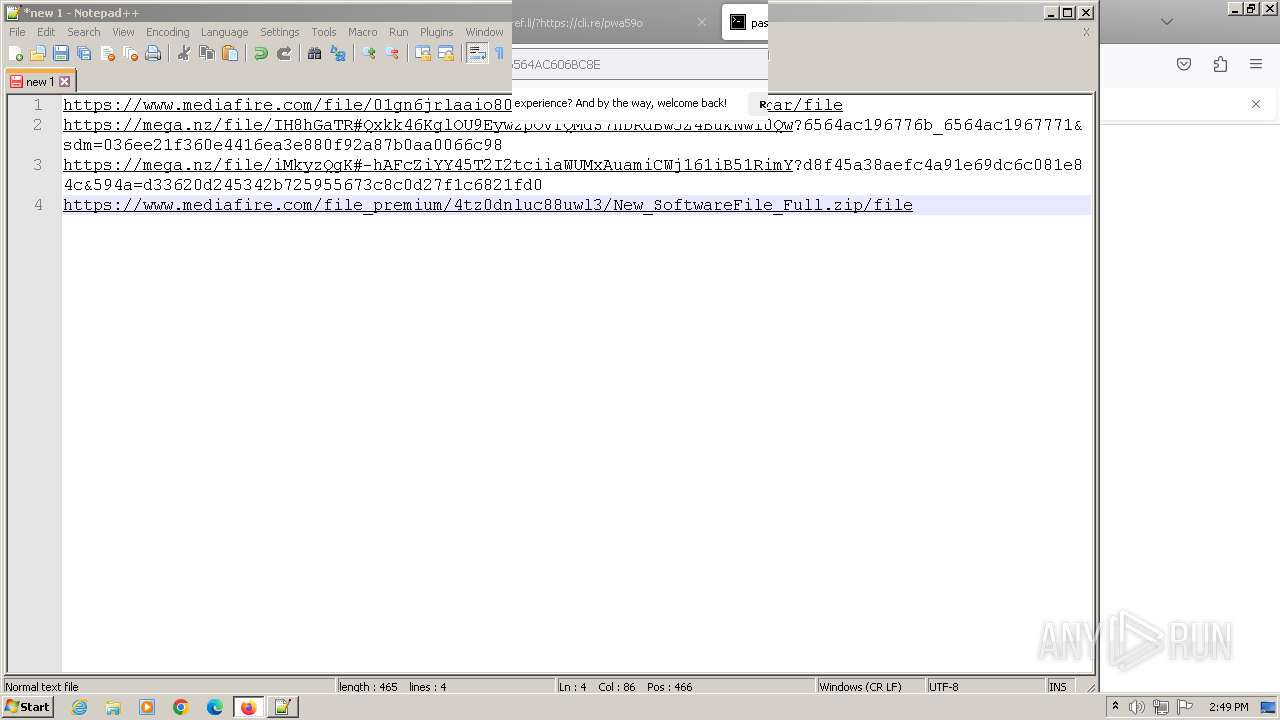The width and height of the screenshot is (1280, 720).
Task: Open File Explorer from the taskbar
Action: pos(113,707)
